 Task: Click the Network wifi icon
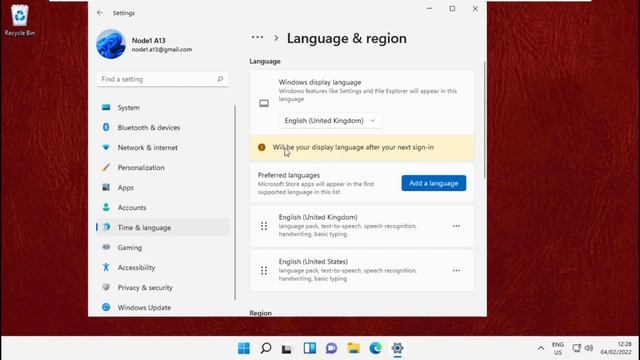click(106, 147)
